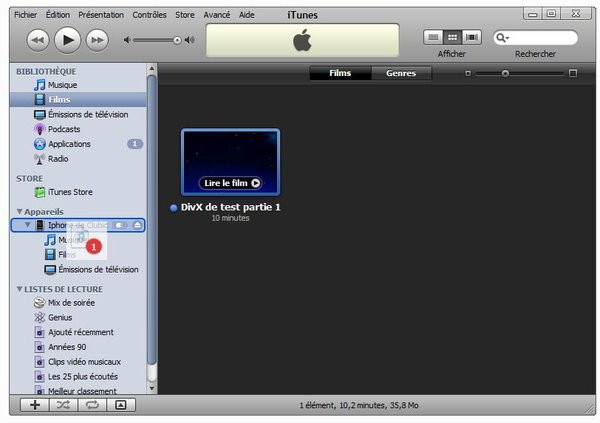Eject the iPhone with the eject icon
The height and width of the screenshot is (423, 600).
pyautogui.click(x=137, y=225)
